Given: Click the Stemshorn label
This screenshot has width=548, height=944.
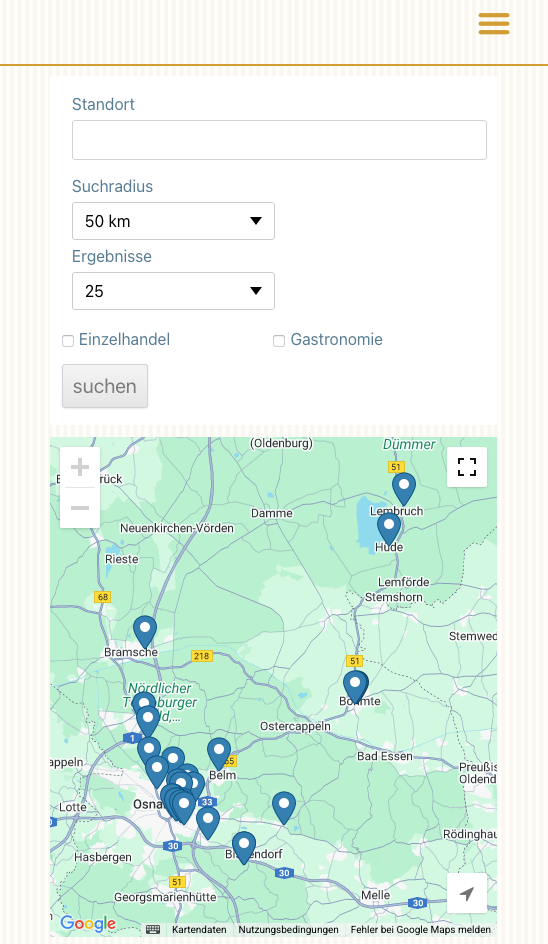Looking at the screenshot, I should point(394,597).
